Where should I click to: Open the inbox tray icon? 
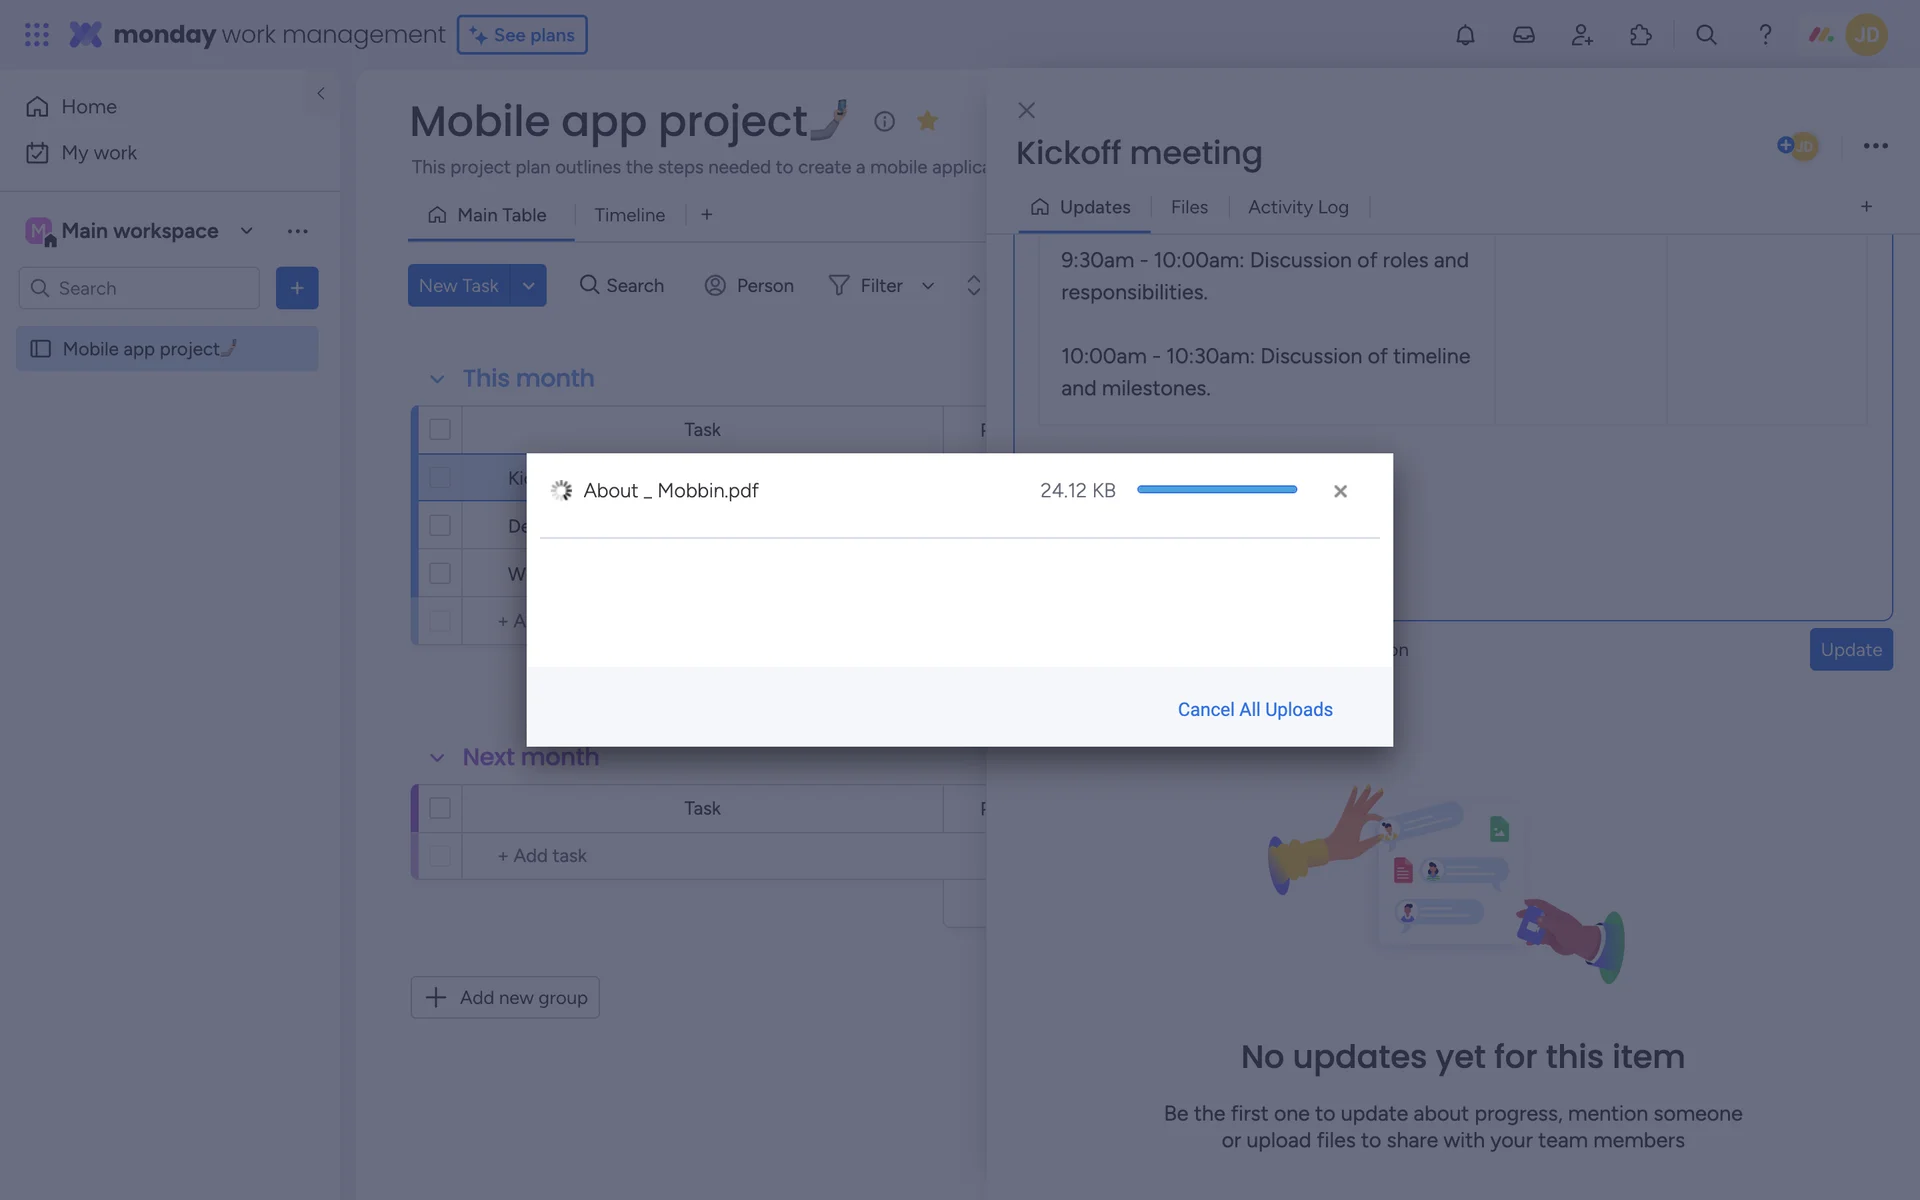coord(1523,35)
